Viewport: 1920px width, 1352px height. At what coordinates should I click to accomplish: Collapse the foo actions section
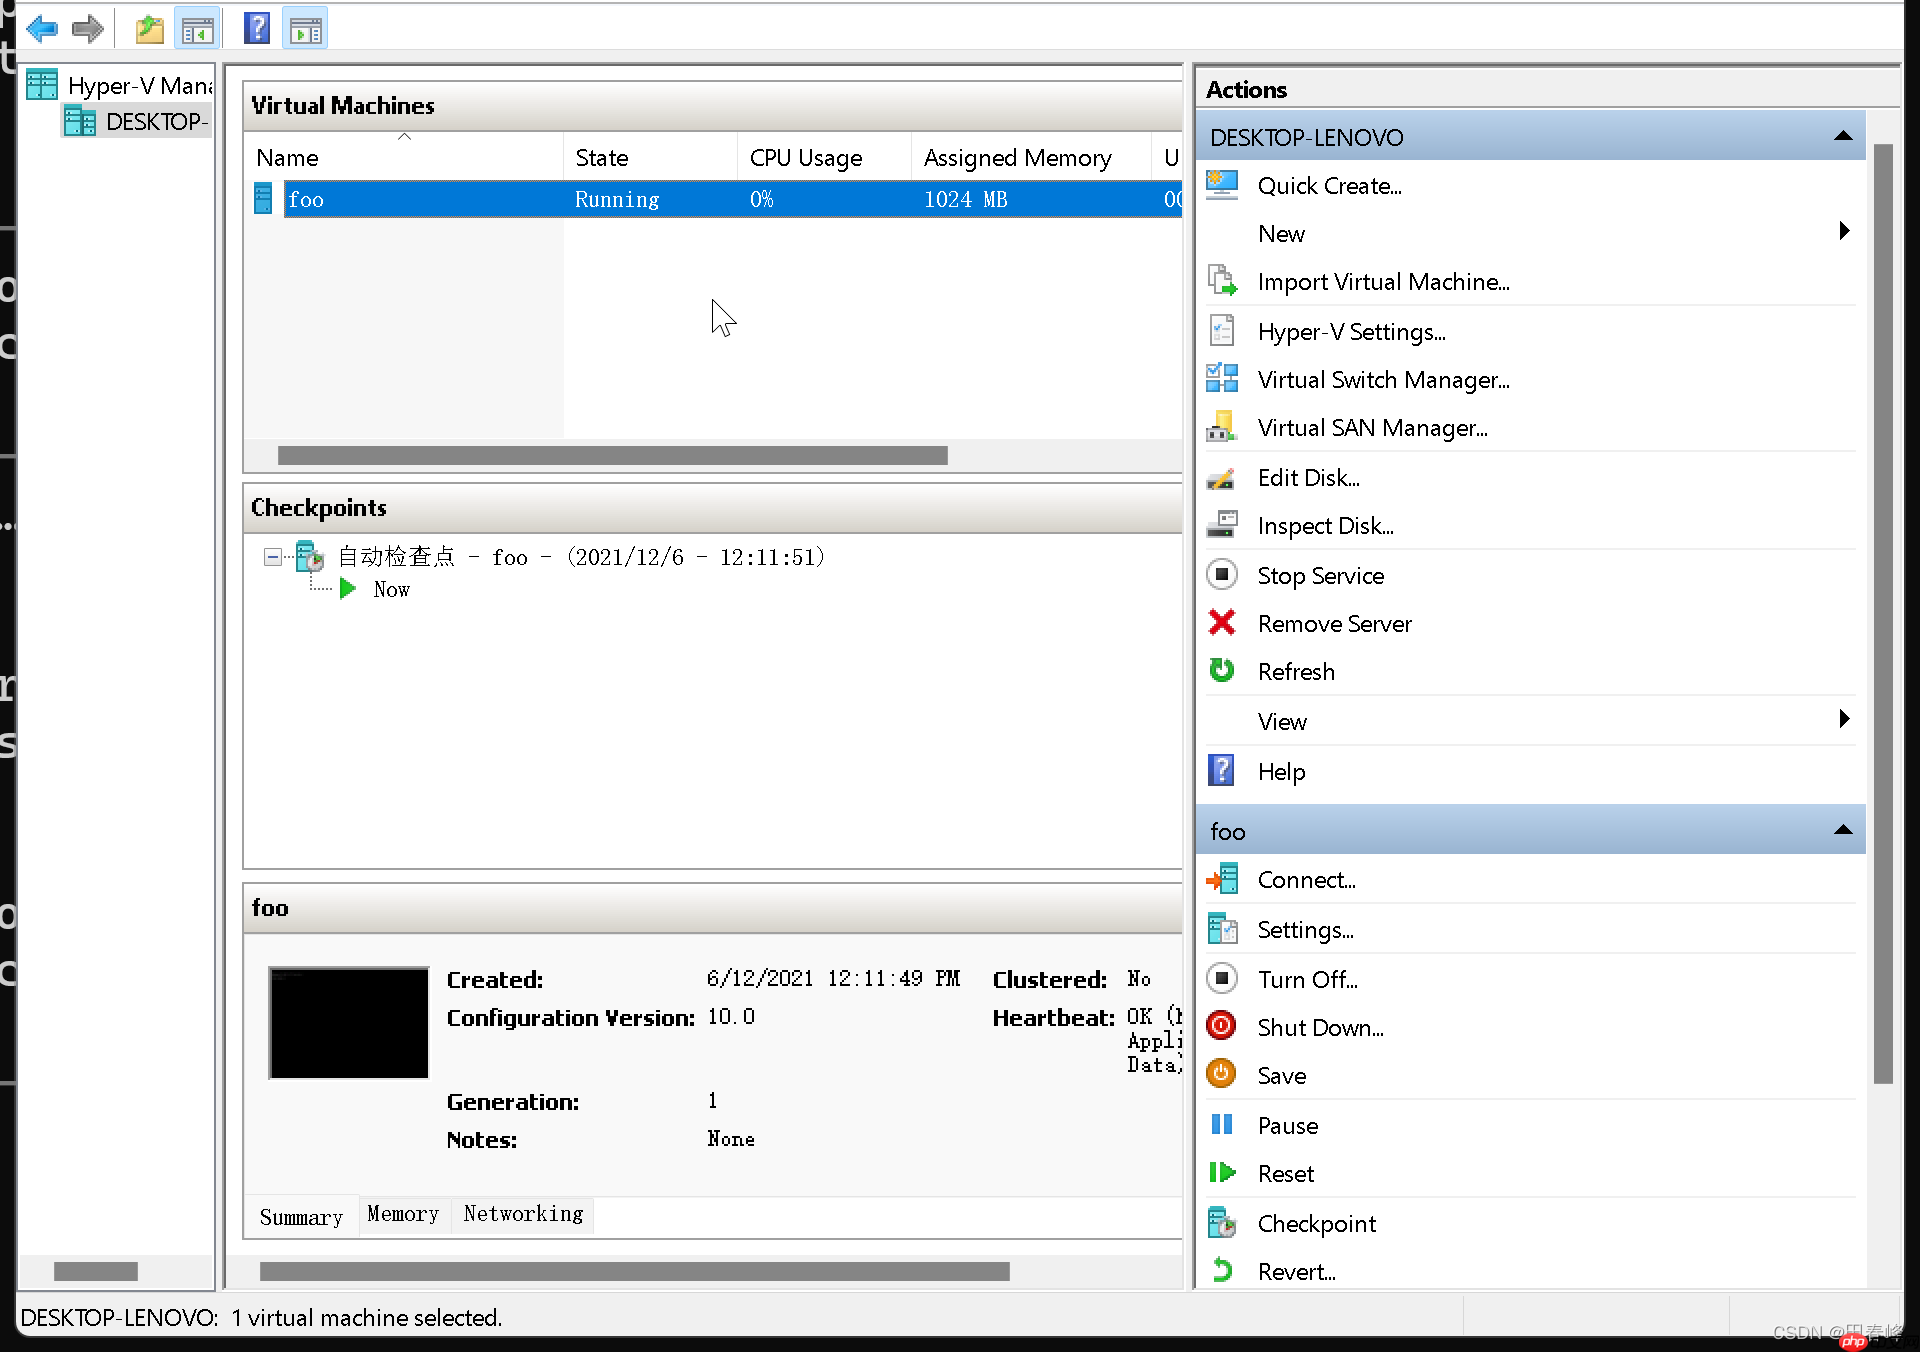[x=1842, y=831]
